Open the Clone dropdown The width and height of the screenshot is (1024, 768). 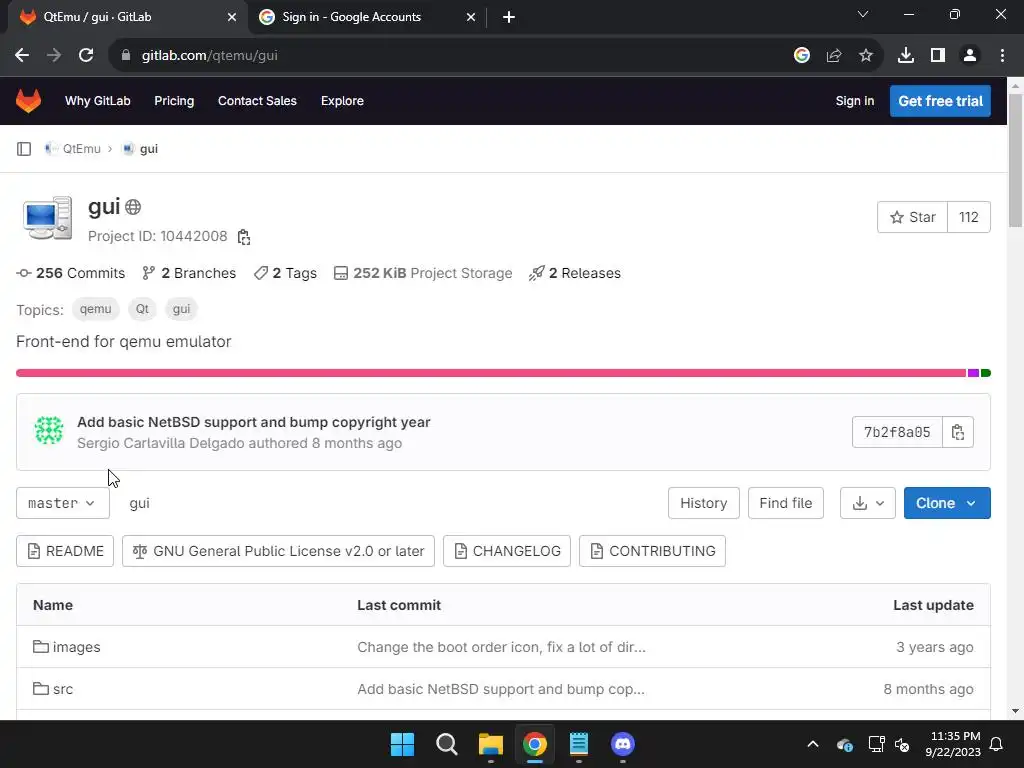tap(947, 503)
